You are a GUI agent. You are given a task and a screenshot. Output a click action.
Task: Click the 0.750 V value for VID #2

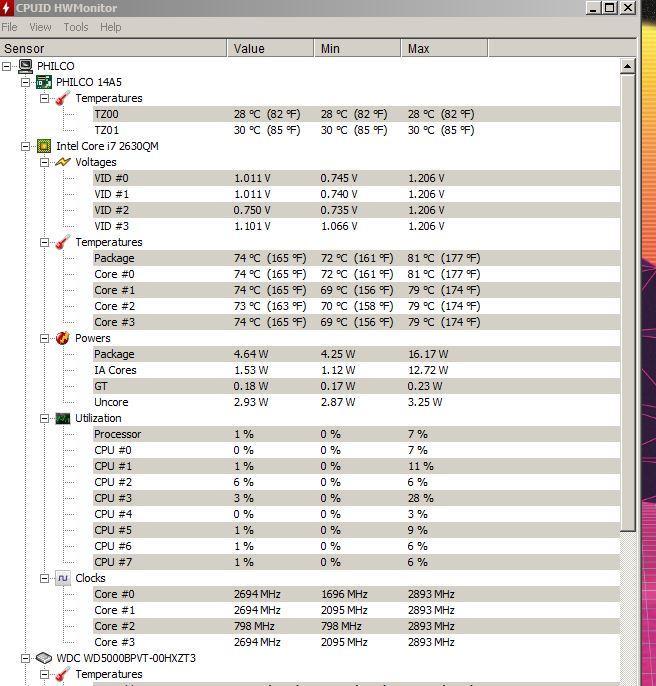pos(252,210)
